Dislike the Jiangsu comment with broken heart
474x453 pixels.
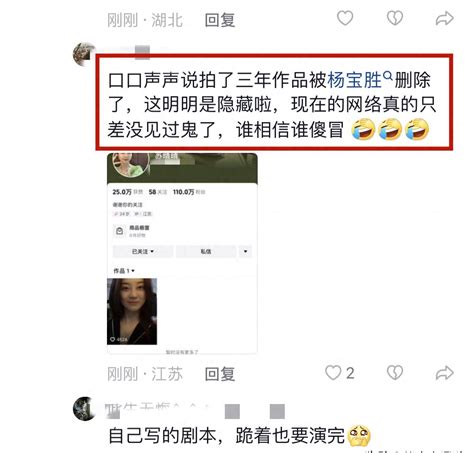coord(395,373)
